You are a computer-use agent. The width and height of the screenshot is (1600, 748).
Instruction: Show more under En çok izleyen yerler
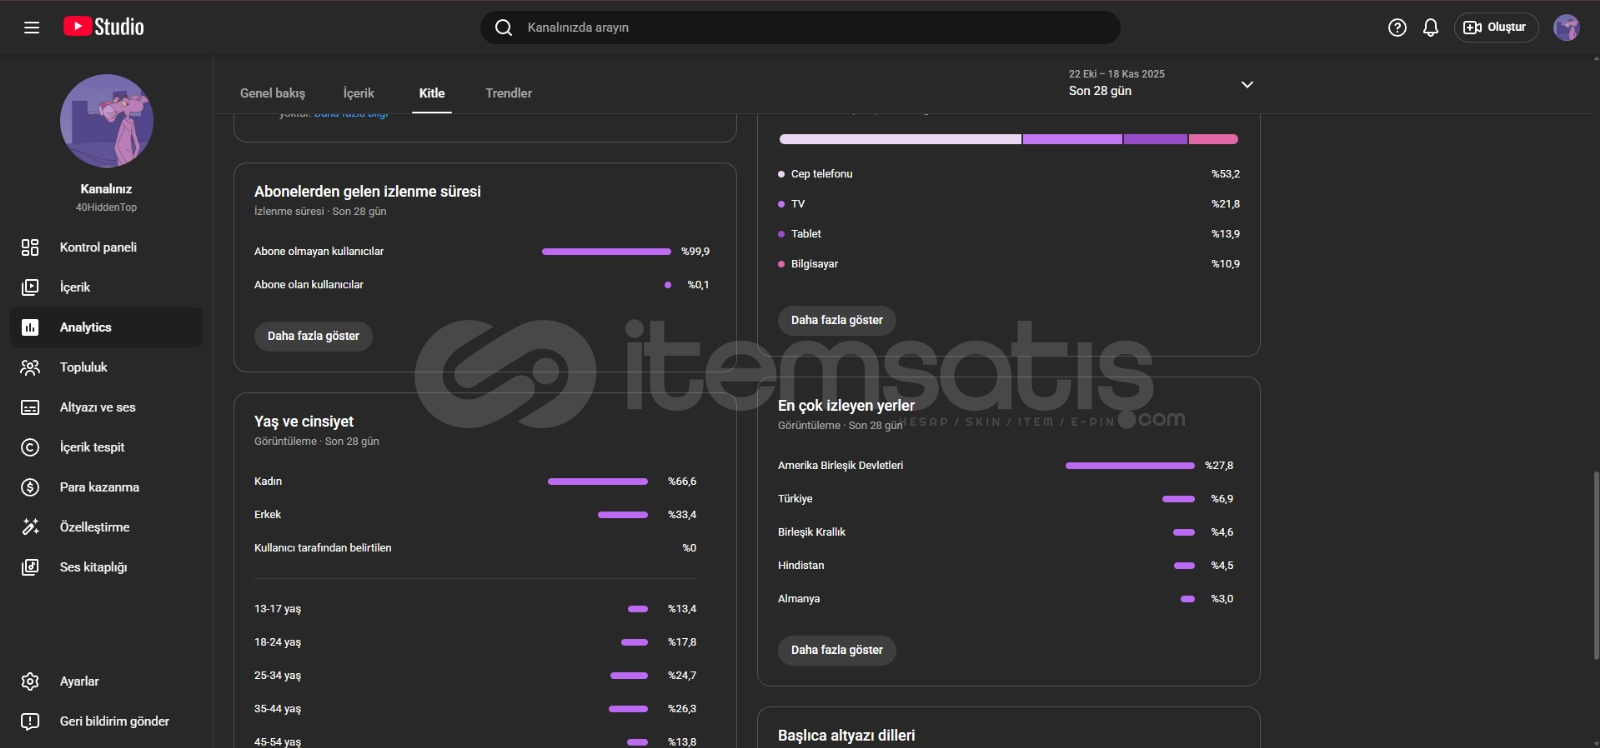click(x=836, y=650)
